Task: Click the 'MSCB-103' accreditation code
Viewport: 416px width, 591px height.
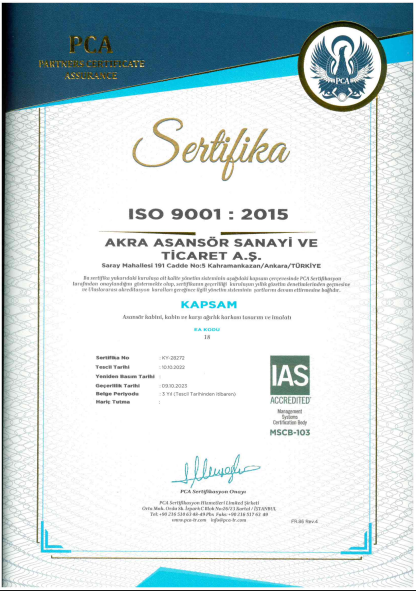Action: (x=290, y=432)
